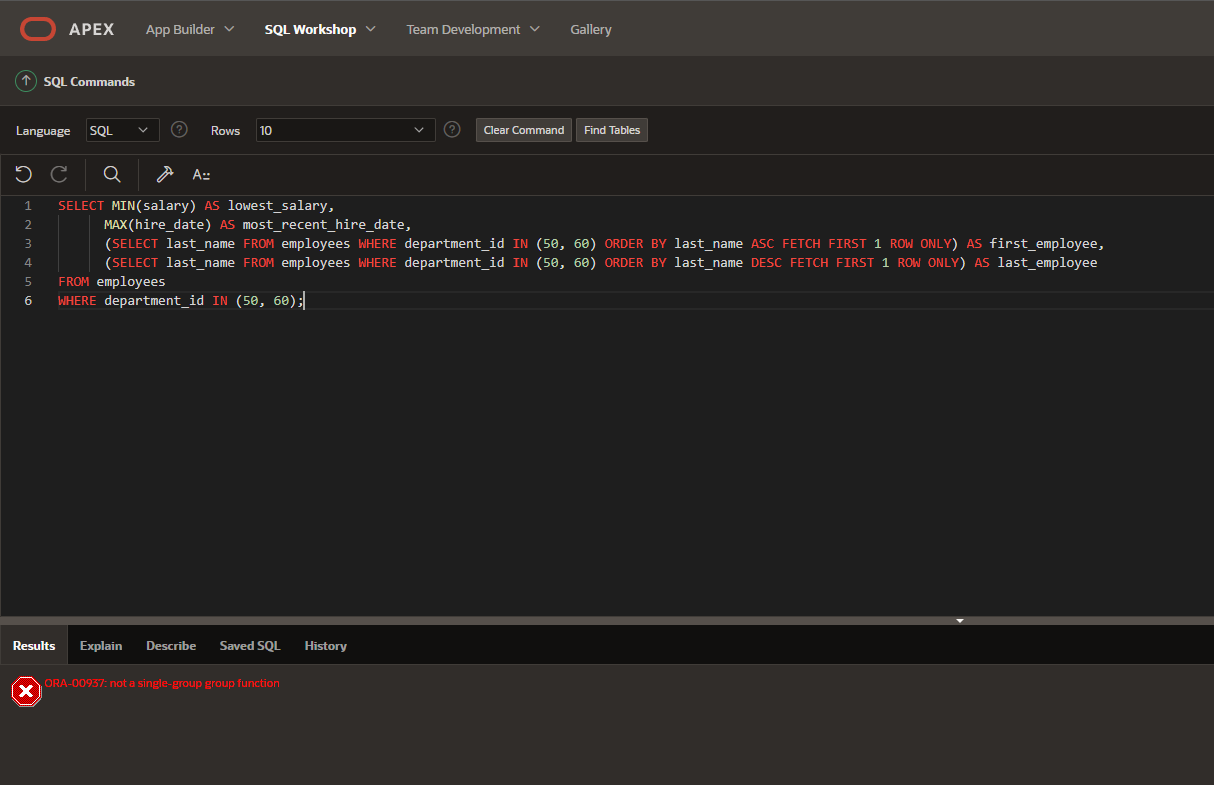
Task: Open the App Builder menu
Action: point(190,29)
